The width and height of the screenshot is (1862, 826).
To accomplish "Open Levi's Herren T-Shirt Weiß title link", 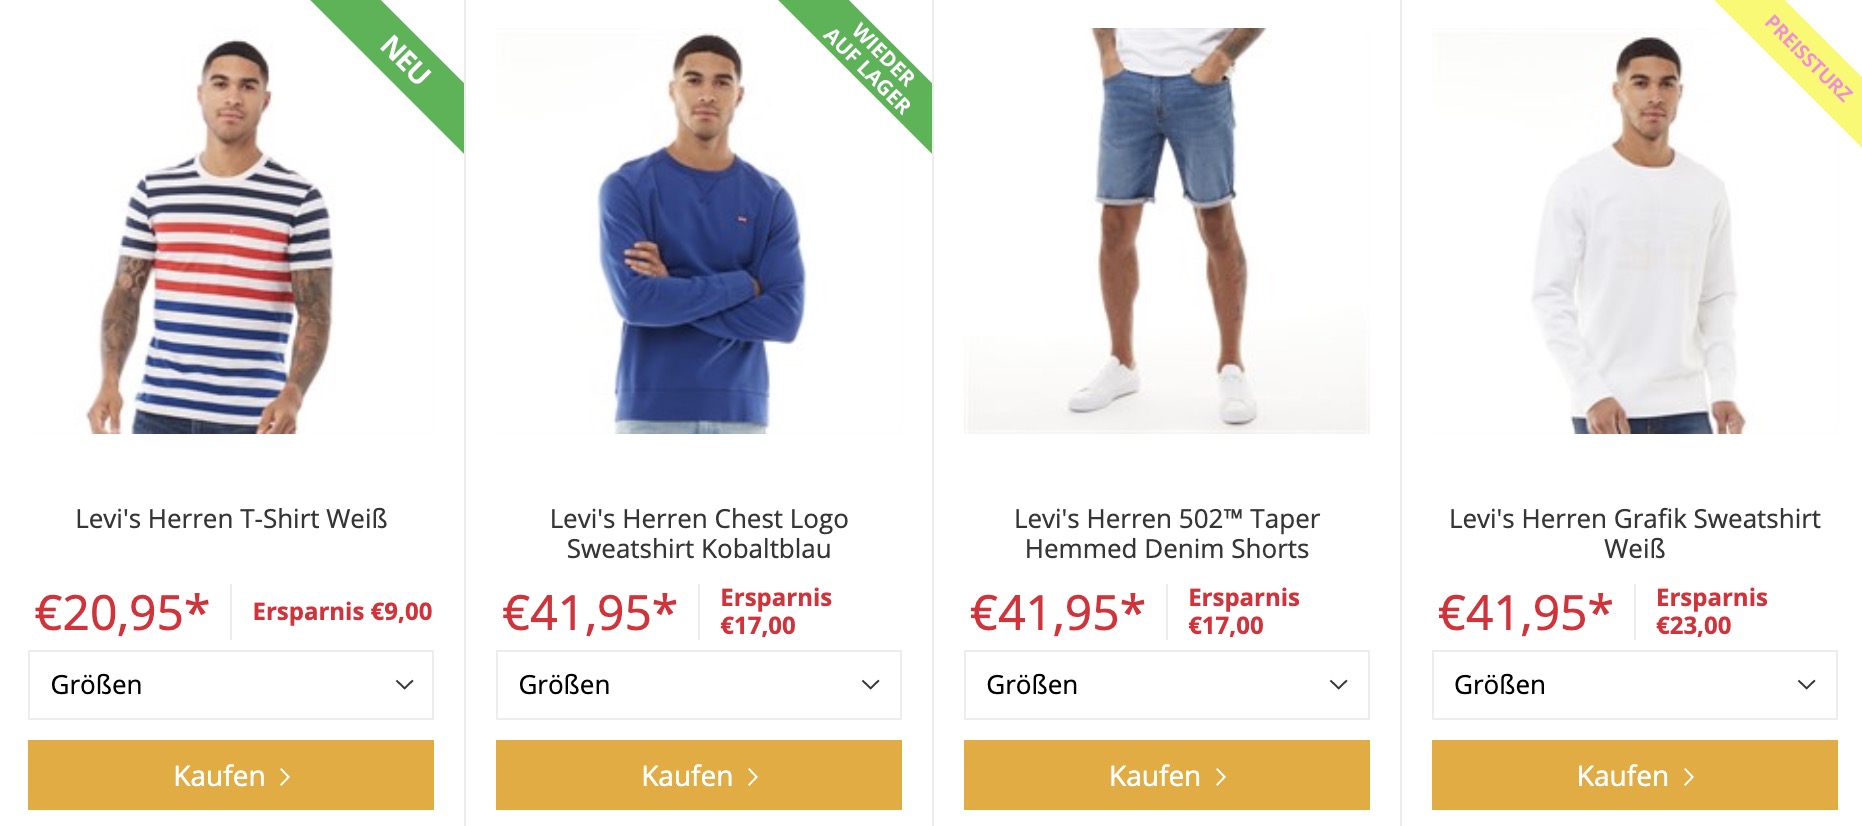I will (x=231, y=519).
